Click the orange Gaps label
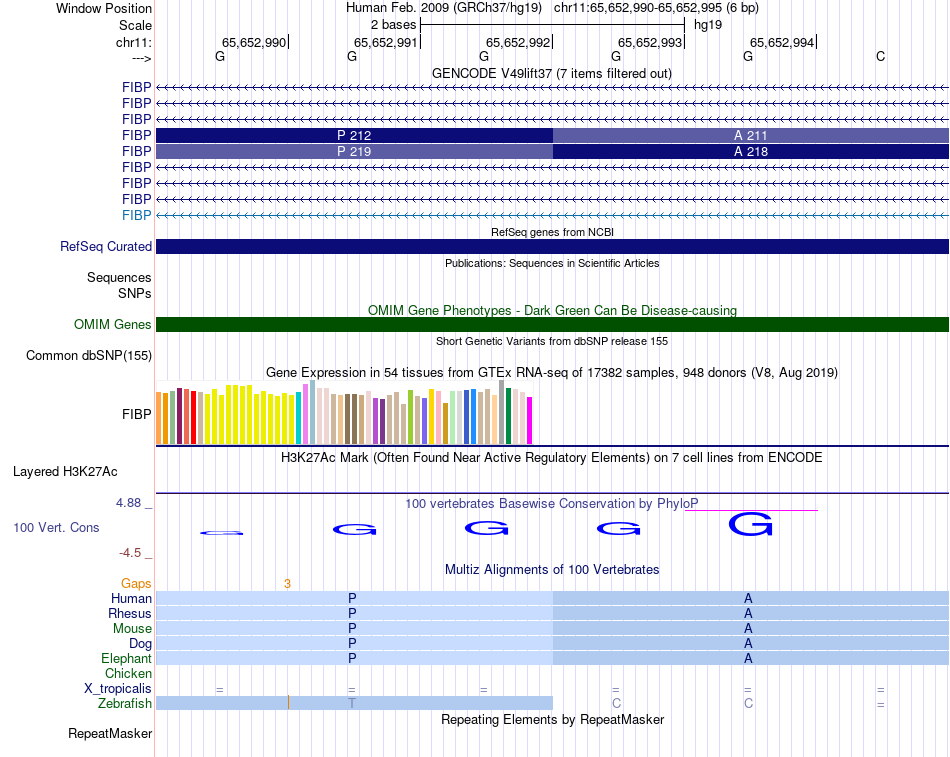The image size is (950, 757). click(x=136, y=584)
